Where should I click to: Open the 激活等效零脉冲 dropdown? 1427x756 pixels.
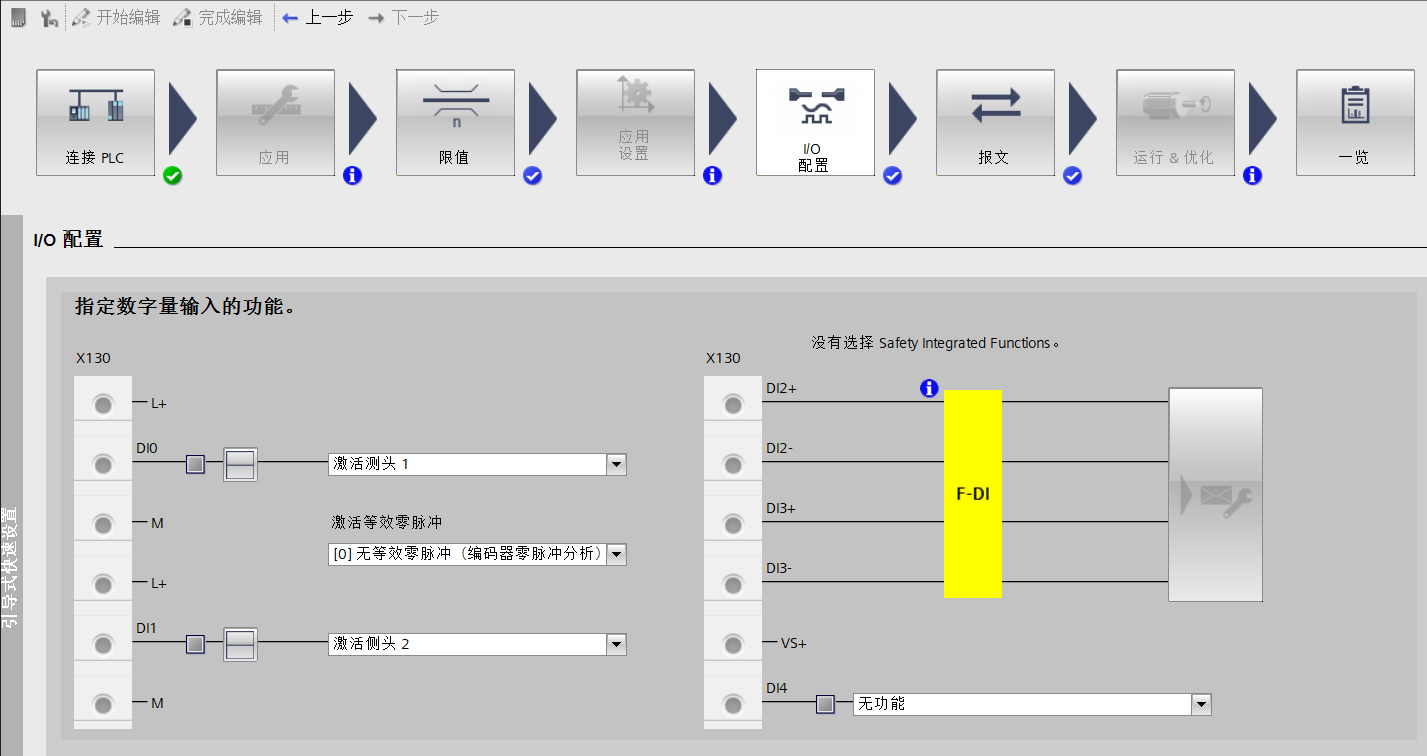[617, 554]
